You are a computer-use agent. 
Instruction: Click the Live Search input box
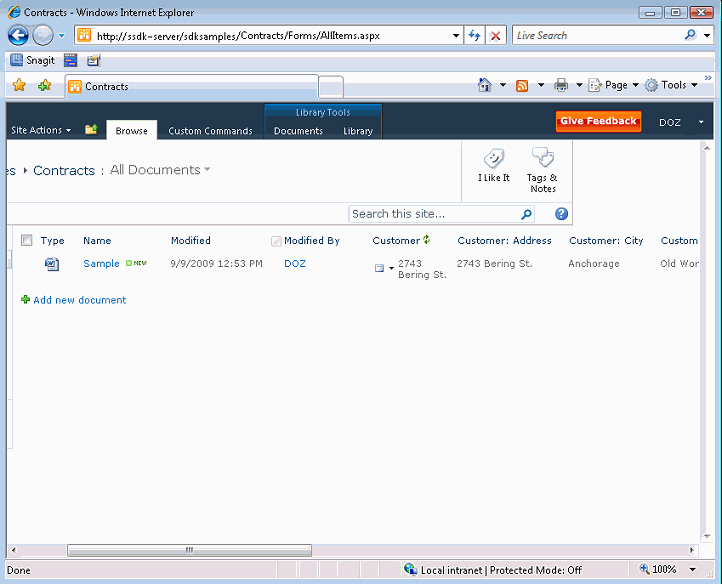coord(597,35)
